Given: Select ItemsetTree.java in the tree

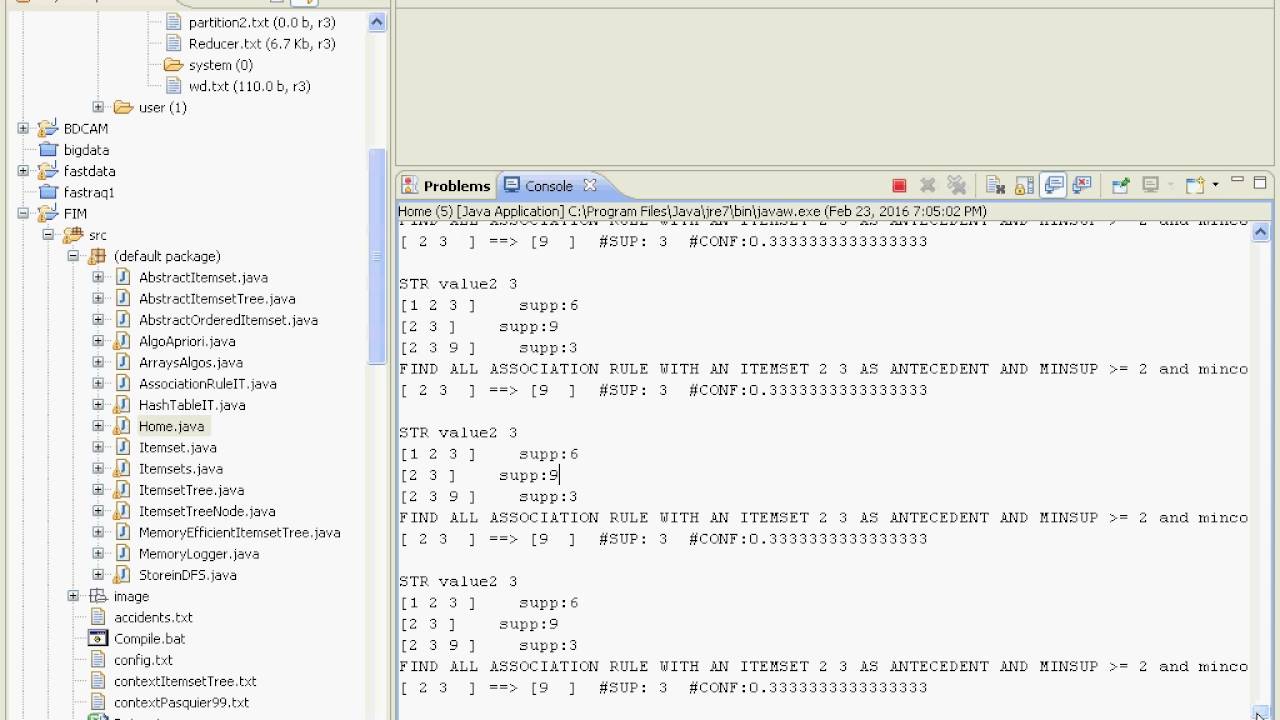Looking at the screenshot, I should pos(191,490).
